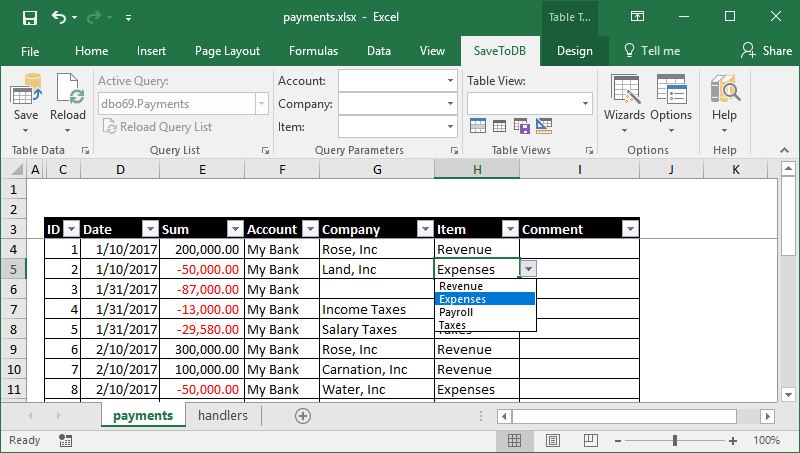Choose Taxes in the dropdown list

pos(485,325)
